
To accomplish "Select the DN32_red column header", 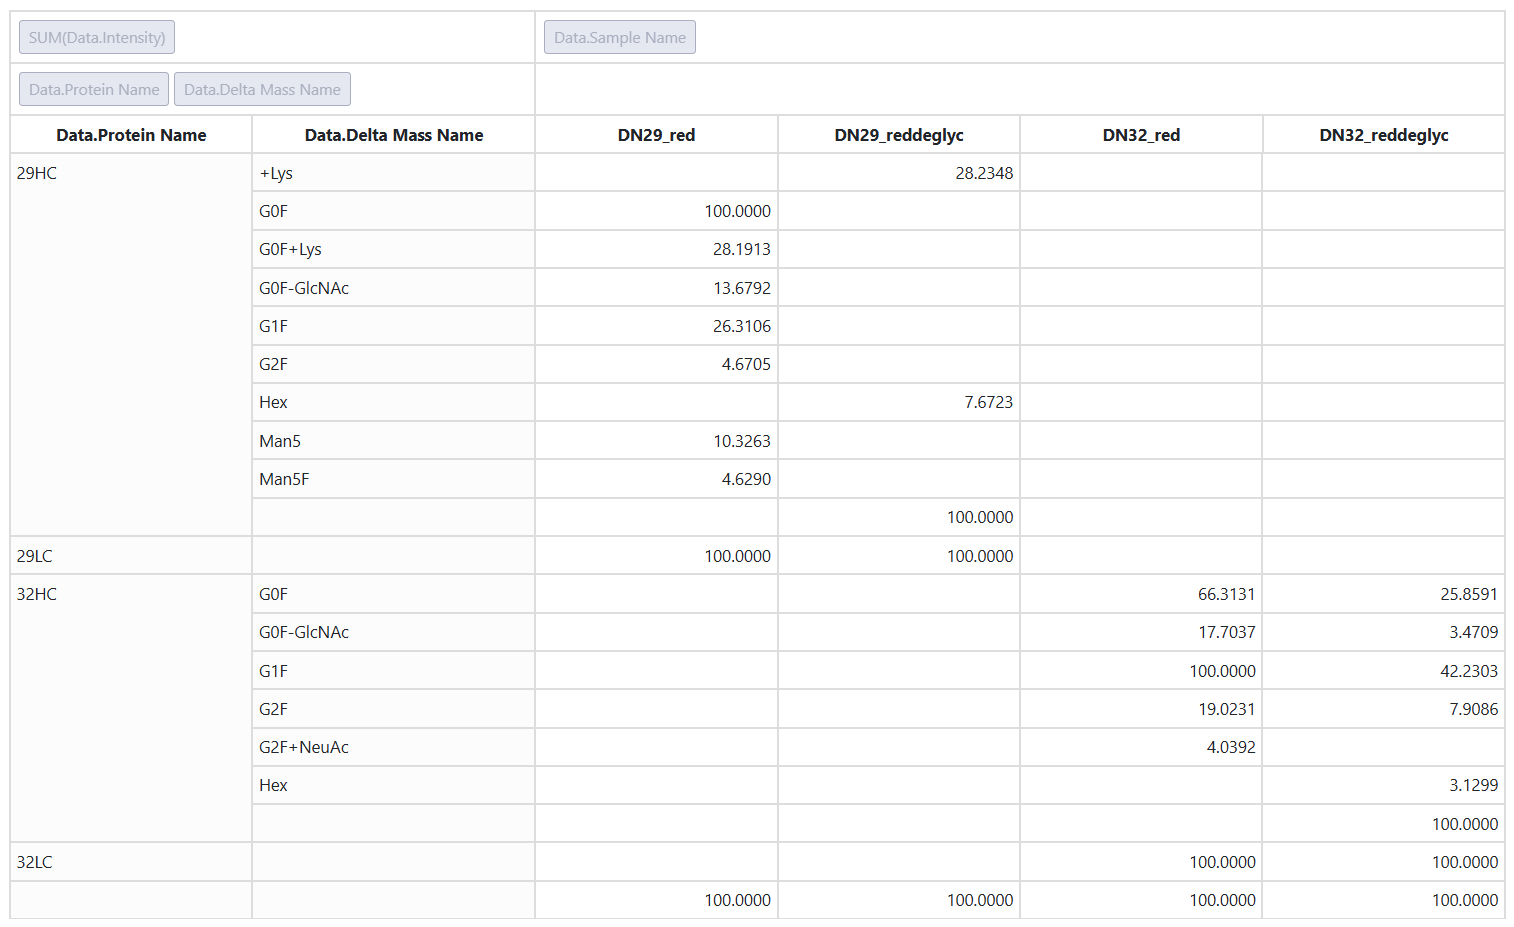I will [x=1141, y=135].
